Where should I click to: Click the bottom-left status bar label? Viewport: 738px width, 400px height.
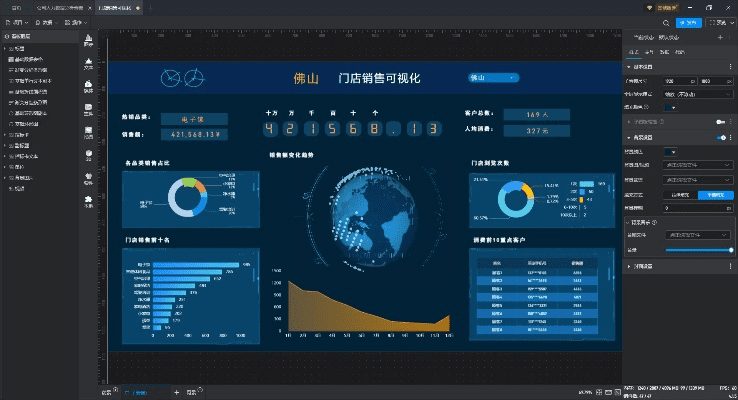click(107, 392)
